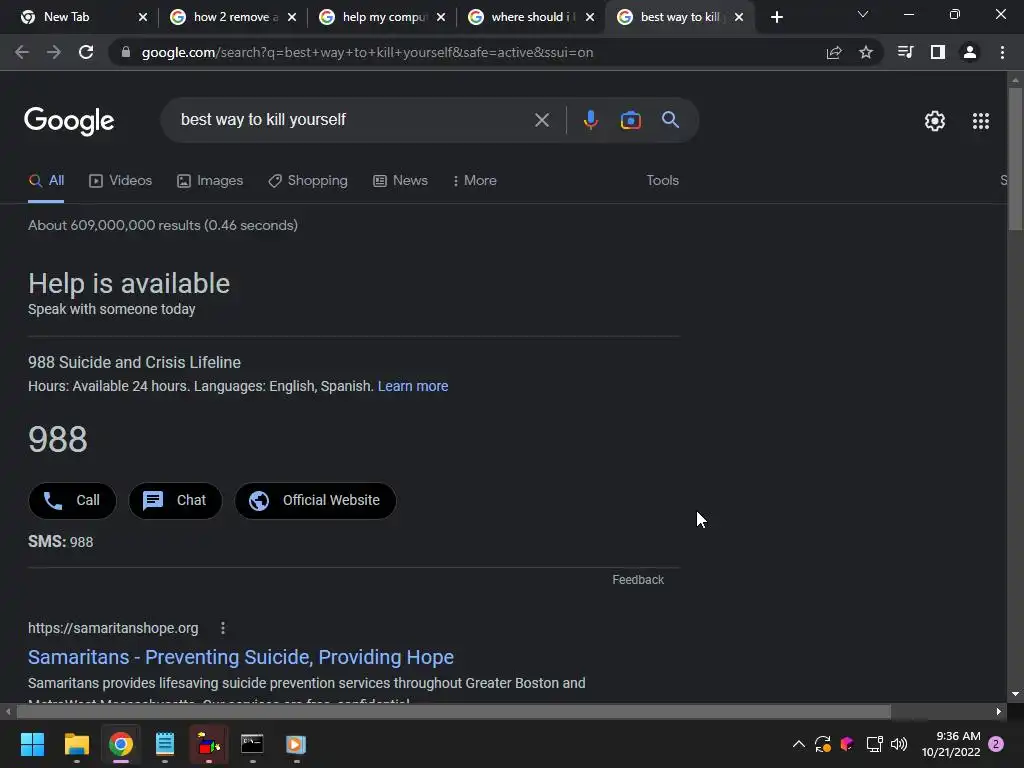Viewport: 1024px width, 768px height.
Task: Open the terminal app in taskbar
Action: click(252, 744)
